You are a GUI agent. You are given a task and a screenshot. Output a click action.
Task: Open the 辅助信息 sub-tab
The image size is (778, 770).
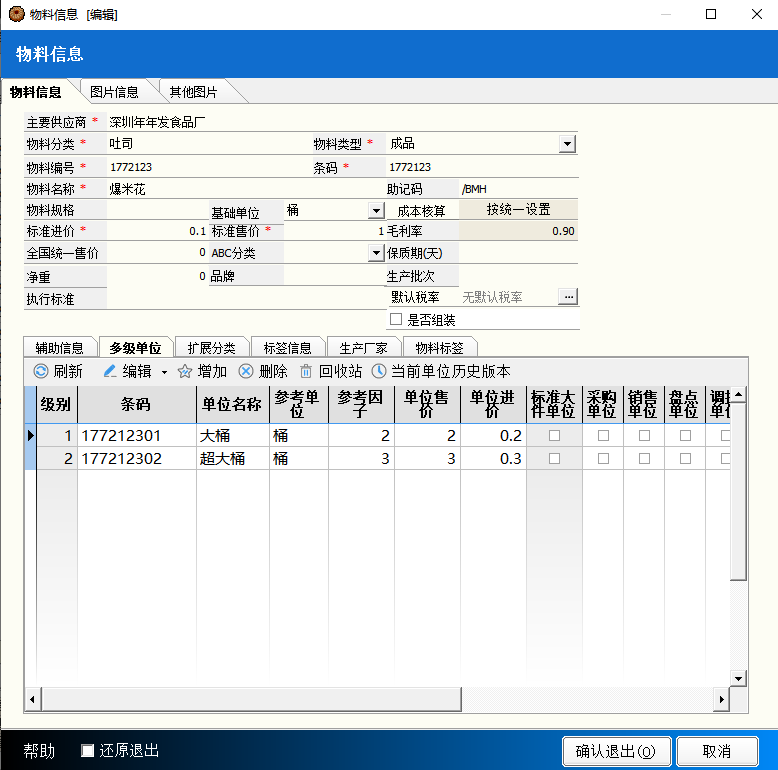(x=60, y=348)
